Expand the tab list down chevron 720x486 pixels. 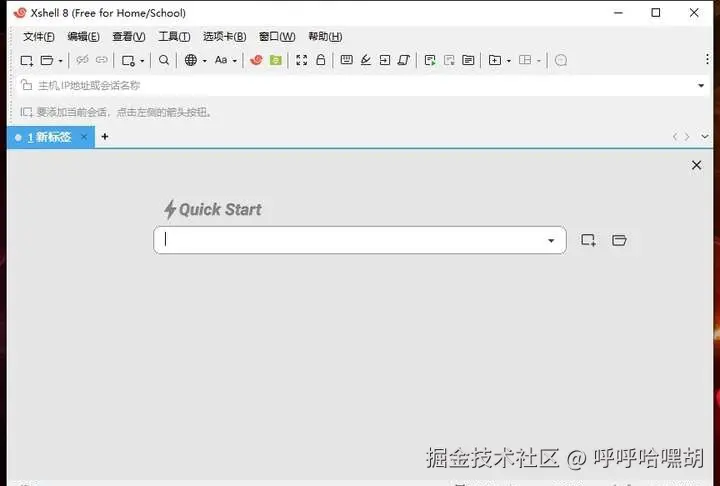point(705,137)
